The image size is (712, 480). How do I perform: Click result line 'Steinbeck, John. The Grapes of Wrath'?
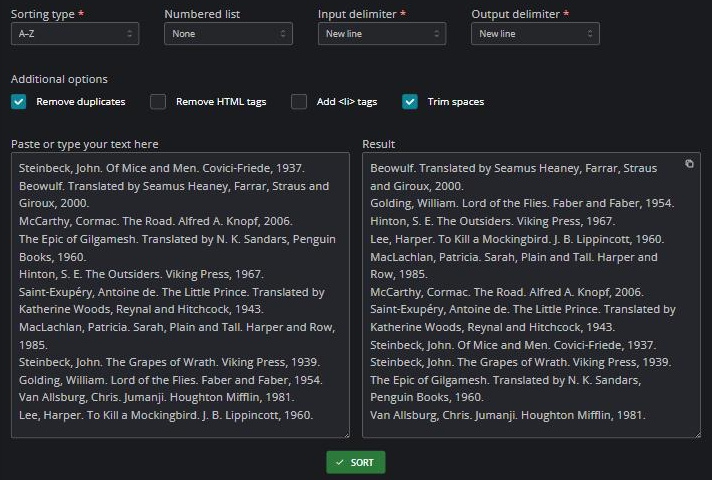521,362
